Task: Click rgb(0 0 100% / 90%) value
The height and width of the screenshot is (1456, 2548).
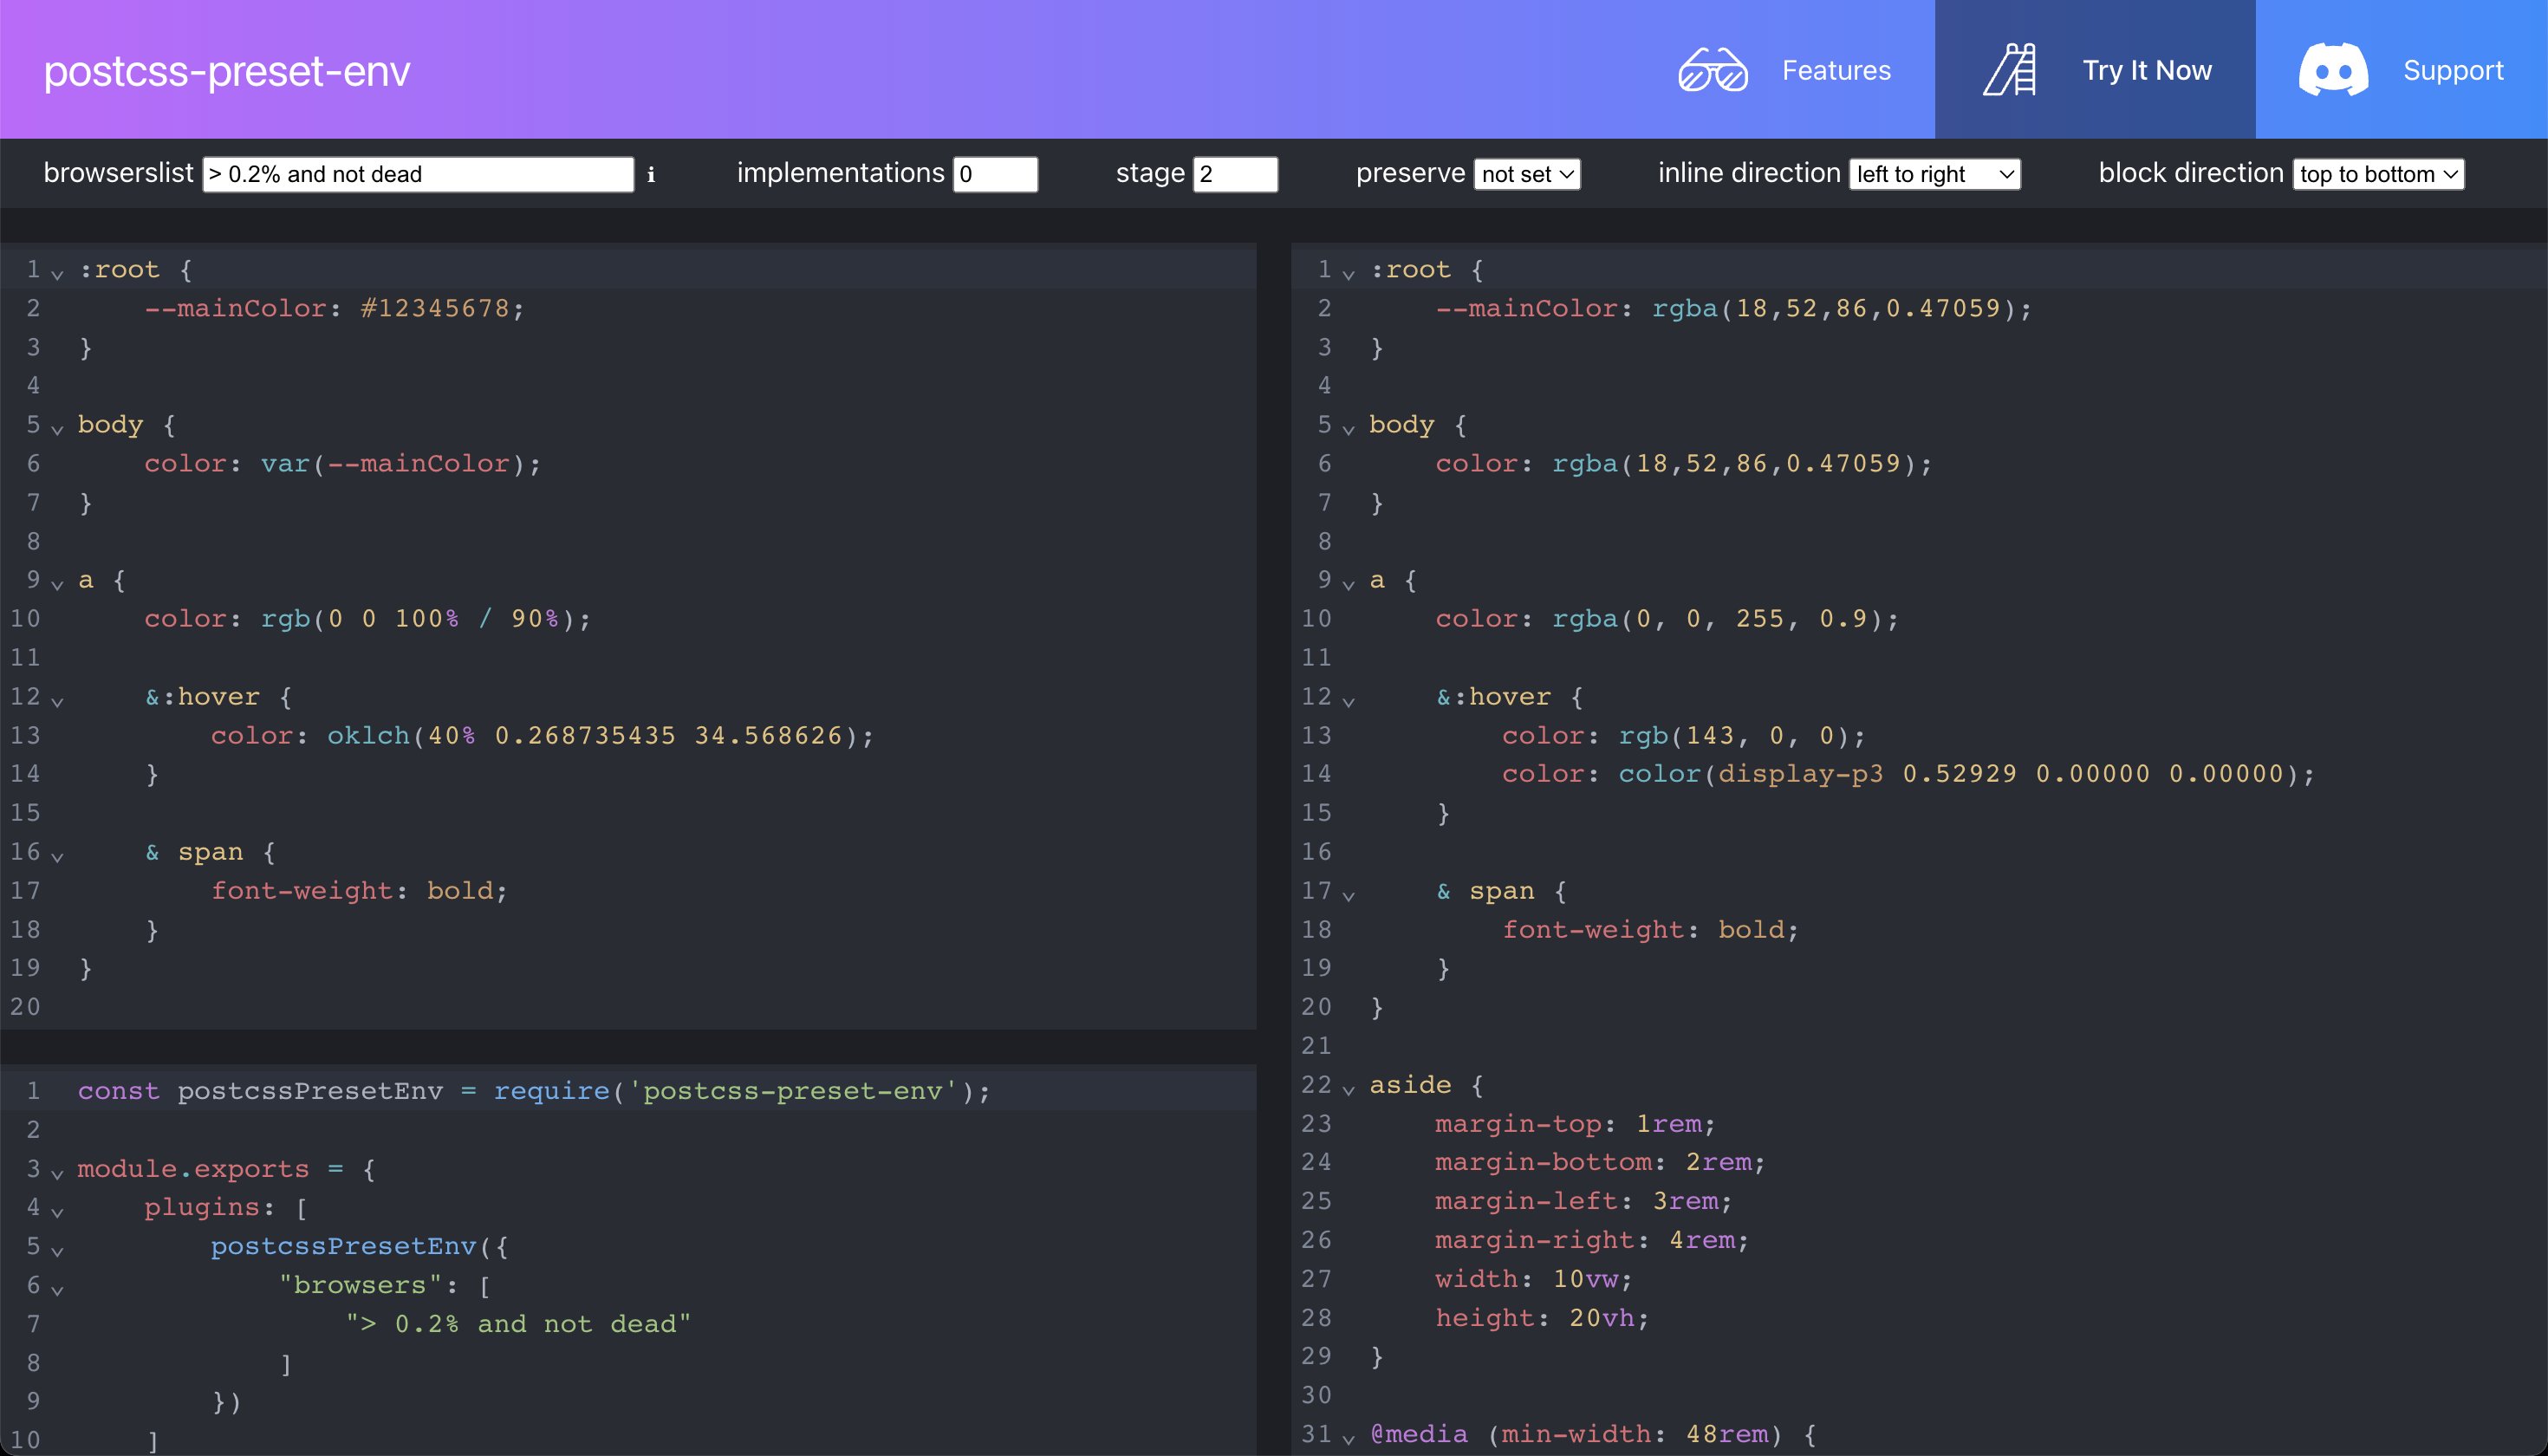Action: click(418, 618)
